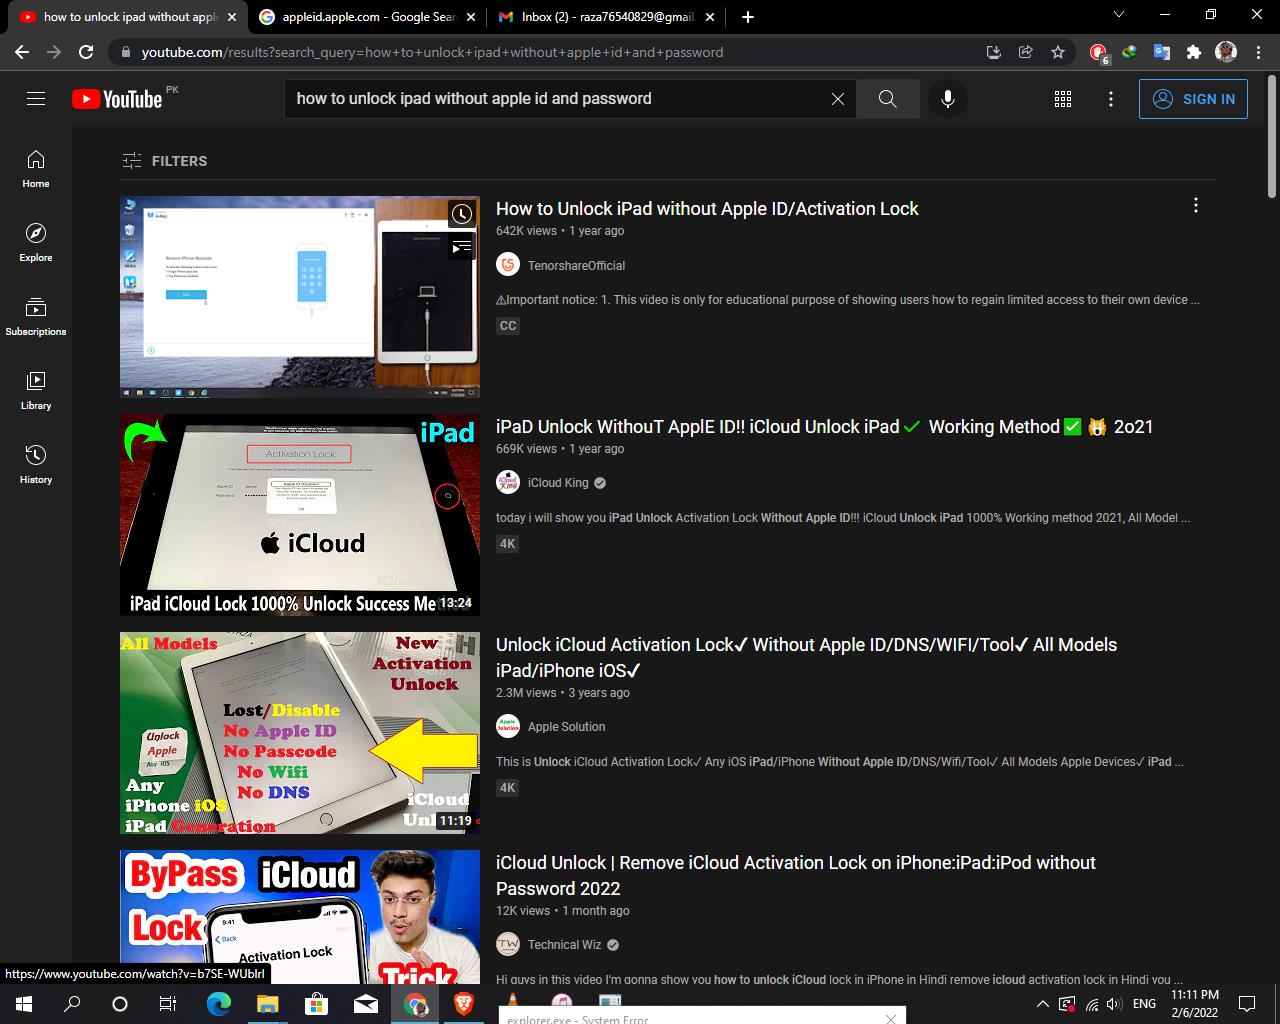Open the iCloud King video thumbnail
This screenshot has width=1280, height=1024.
pos(299,514)
